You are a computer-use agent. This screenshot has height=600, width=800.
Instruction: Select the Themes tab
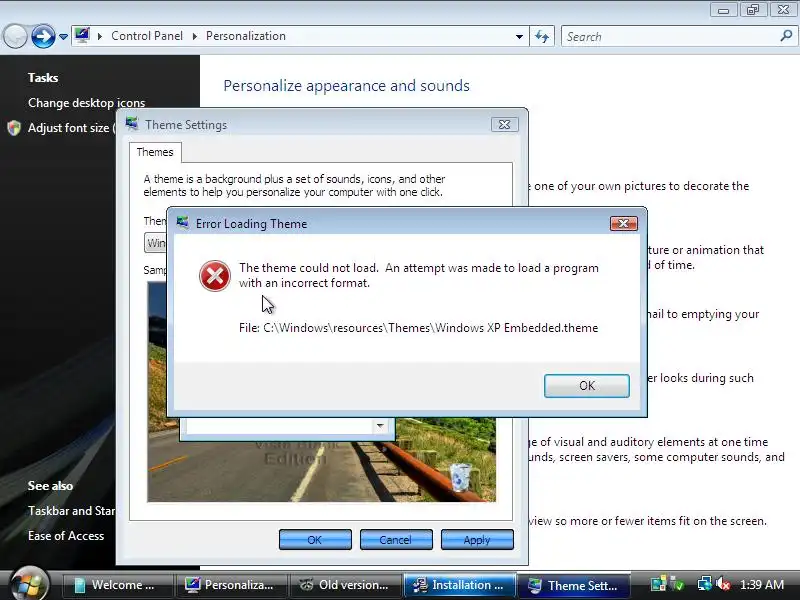(x=155, y=152)
